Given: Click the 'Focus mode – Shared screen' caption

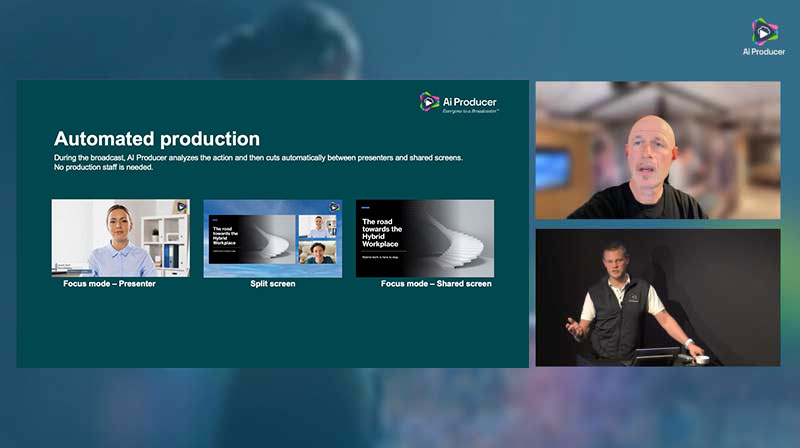Looking at the screenshot, I should coord(436,284).
